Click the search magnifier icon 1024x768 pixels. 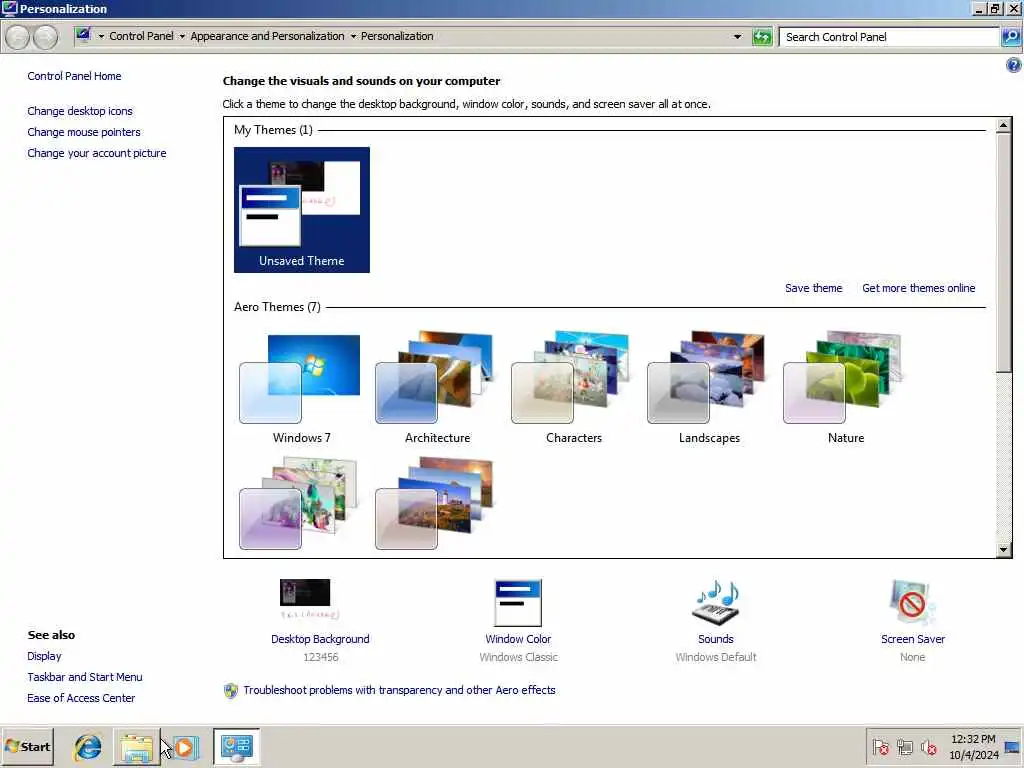pyautogui.click(x=1010, y=37)
